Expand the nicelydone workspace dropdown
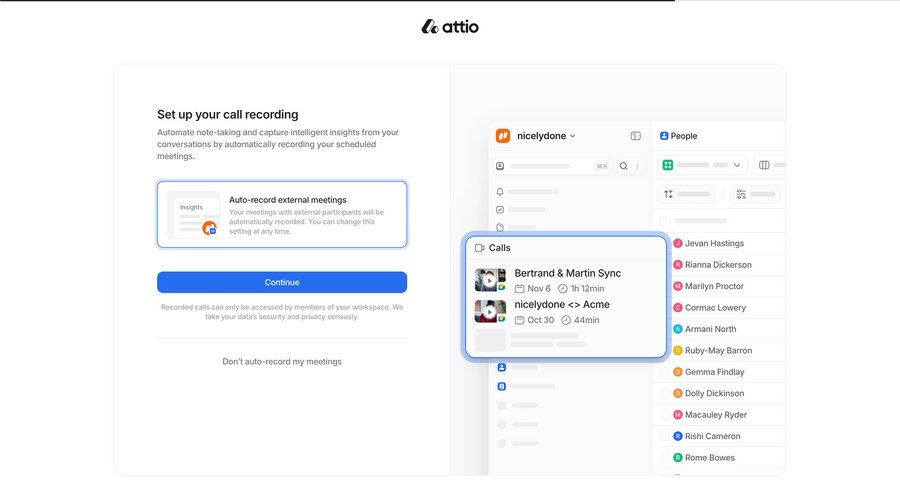Image resolution: width=900 pixels, height=484 pixels. click(x=573, y=136)
